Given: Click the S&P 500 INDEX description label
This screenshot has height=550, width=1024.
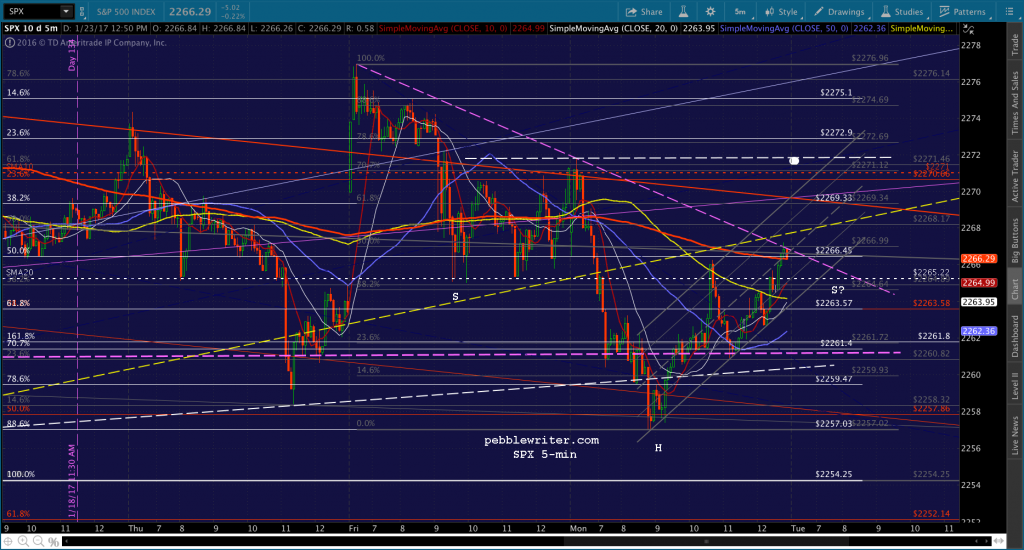Looking at the screenshot, I should (x=126, y=12).
